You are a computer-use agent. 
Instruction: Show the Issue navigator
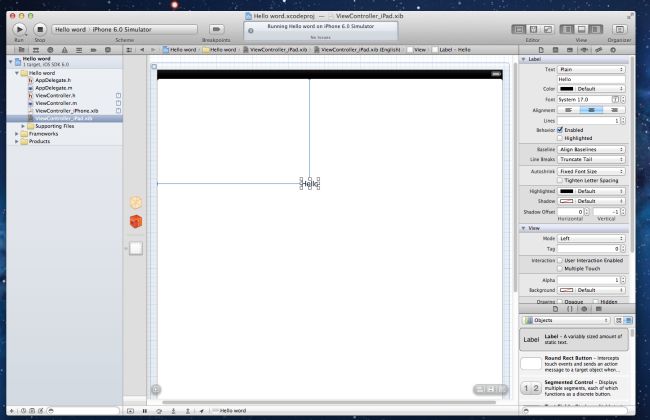coord(64,50)
